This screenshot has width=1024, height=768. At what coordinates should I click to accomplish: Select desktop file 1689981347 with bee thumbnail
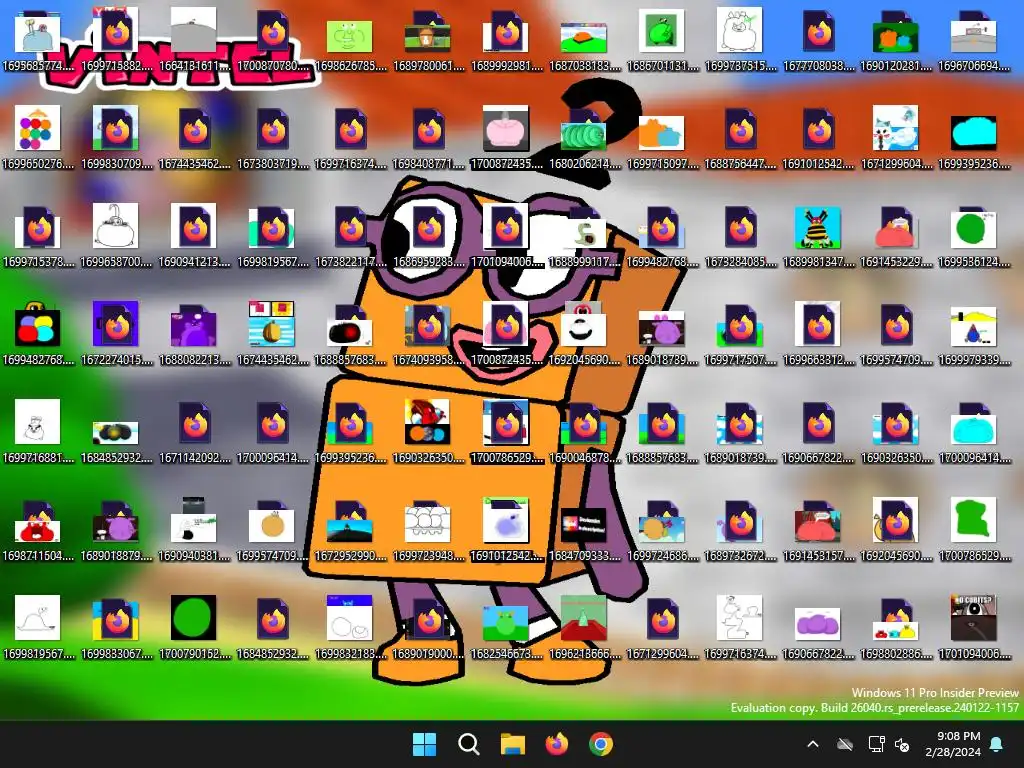pyautogui.click(x=818, y=236)
